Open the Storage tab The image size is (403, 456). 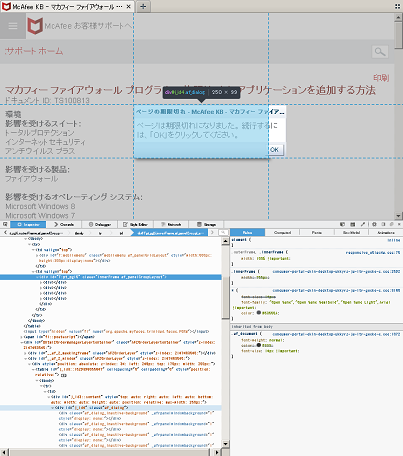[206, 224]
